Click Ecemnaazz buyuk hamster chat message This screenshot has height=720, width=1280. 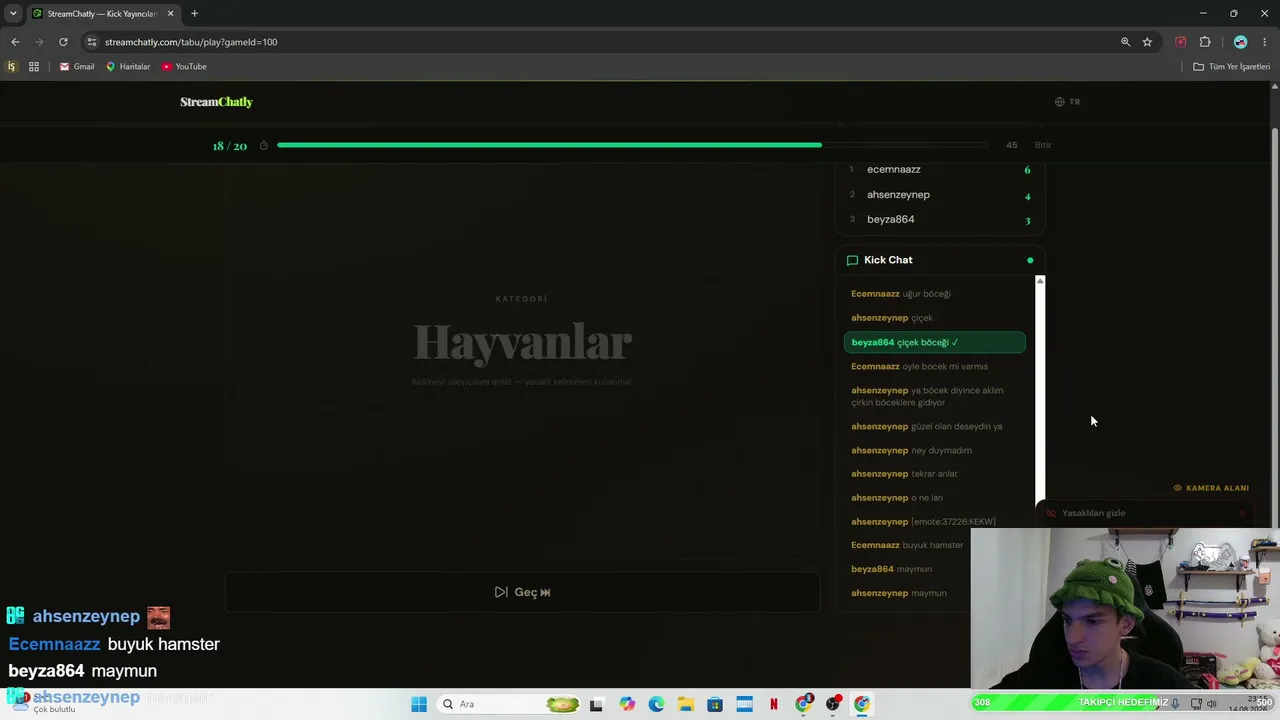coord(907,545)
